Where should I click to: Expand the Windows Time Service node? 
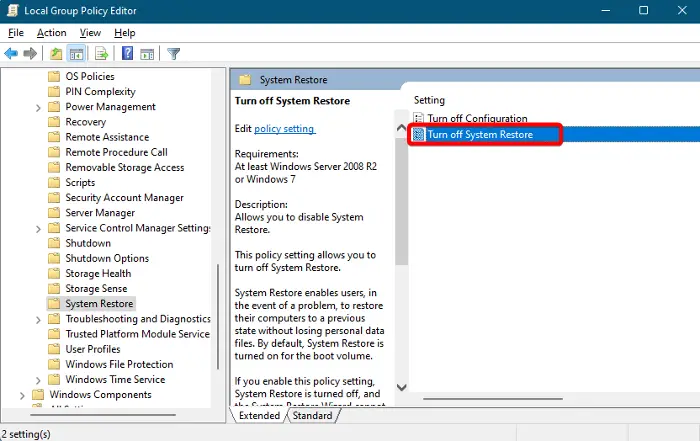pyautogui.click(x=38, y=380)
